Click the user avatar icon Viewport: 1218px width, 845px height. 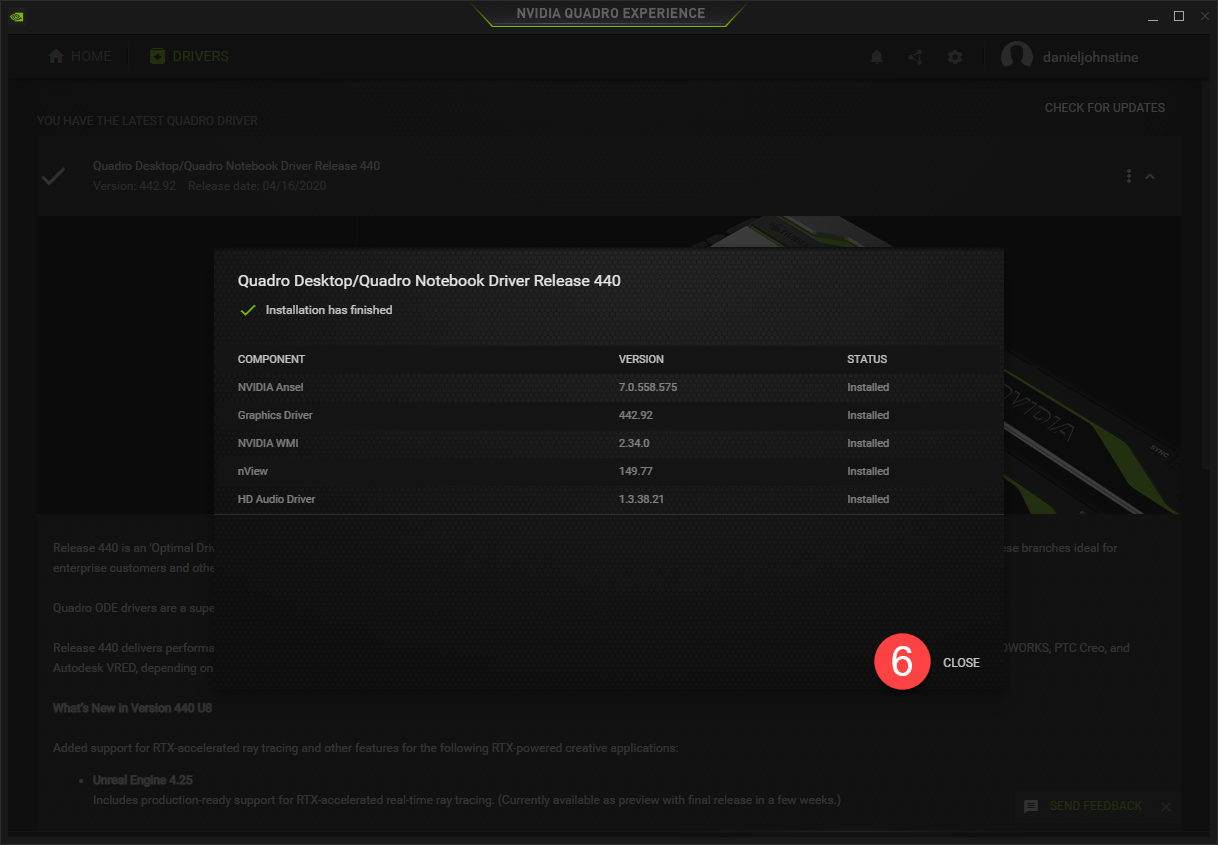(1017, 57)
